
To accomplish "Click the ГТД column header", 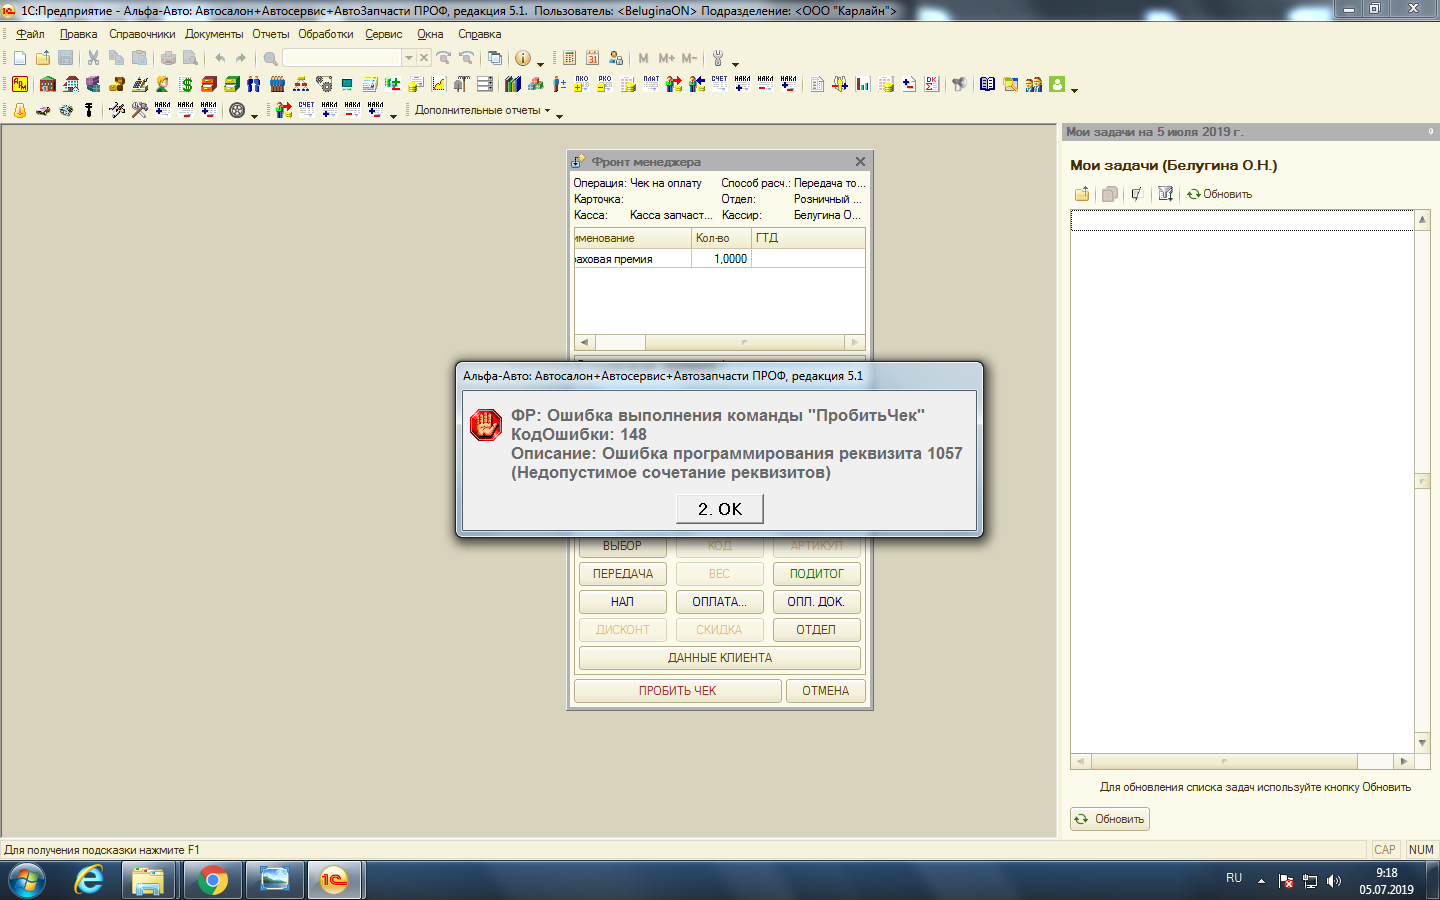I will [x=808, y=238].
